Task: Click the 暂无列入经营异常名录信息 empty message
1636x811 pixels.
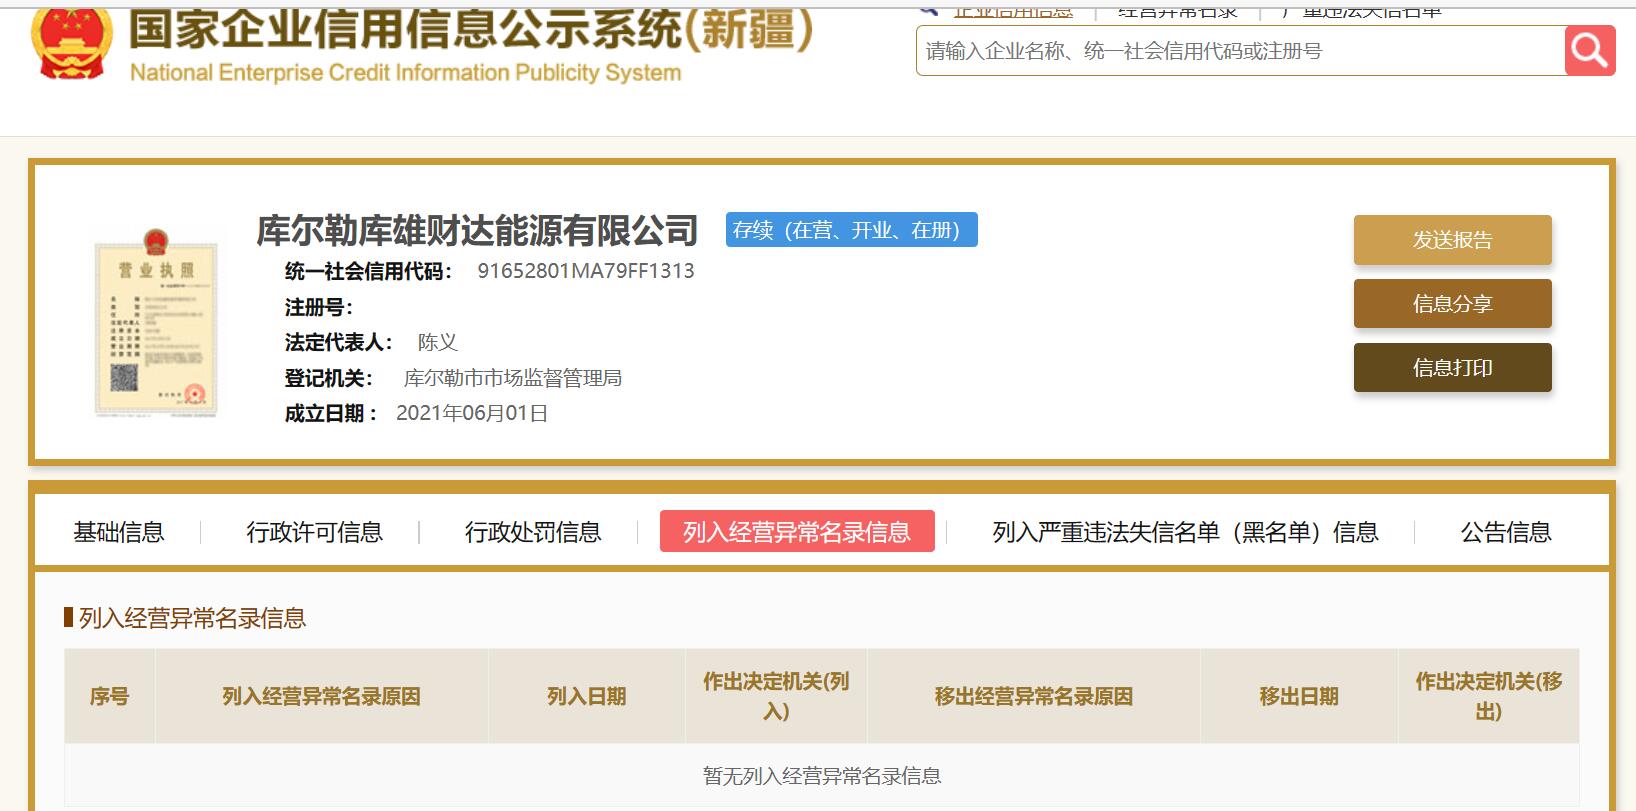Action: (x=822, y=776)
